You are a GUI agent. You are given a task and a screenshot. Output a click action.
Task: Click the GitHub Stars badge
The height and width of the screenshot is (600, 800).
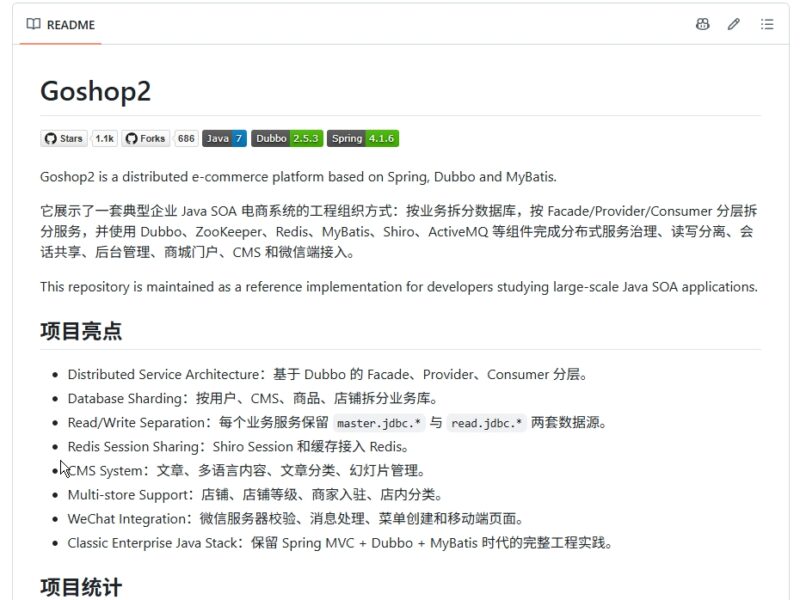click(x=64, y=138)
